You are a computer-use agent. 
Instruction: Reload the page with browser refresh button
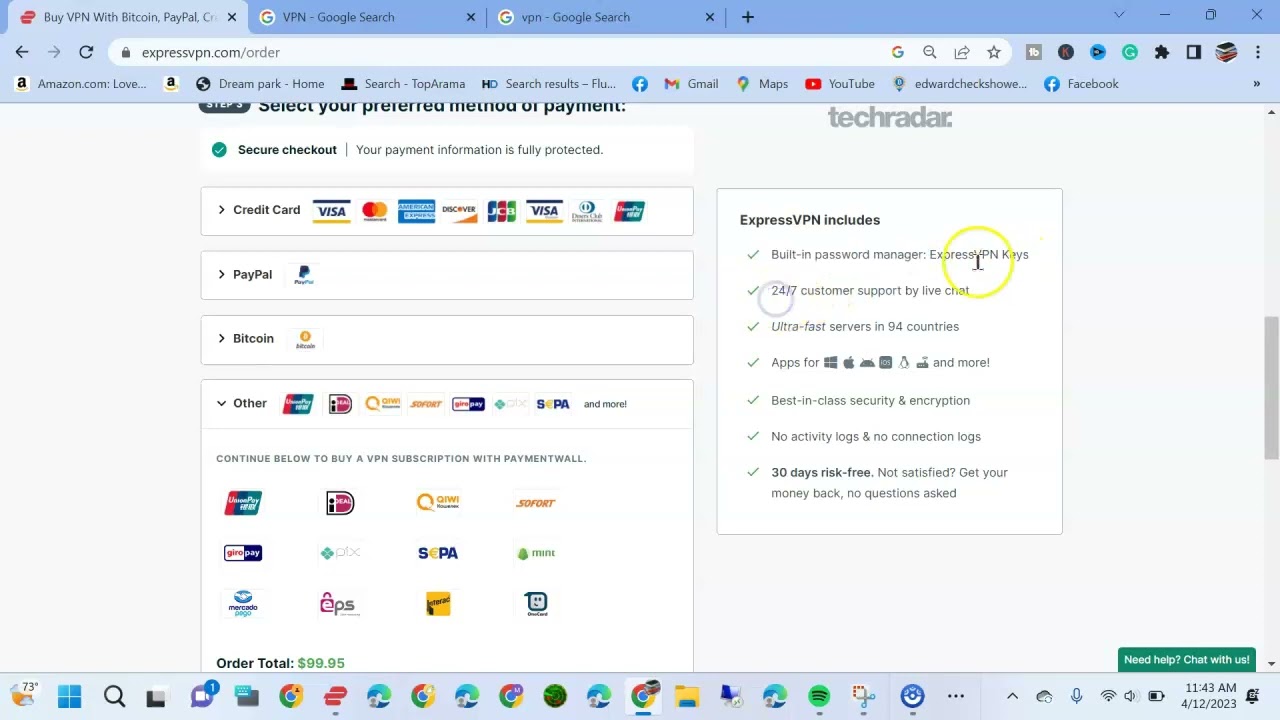86,52
